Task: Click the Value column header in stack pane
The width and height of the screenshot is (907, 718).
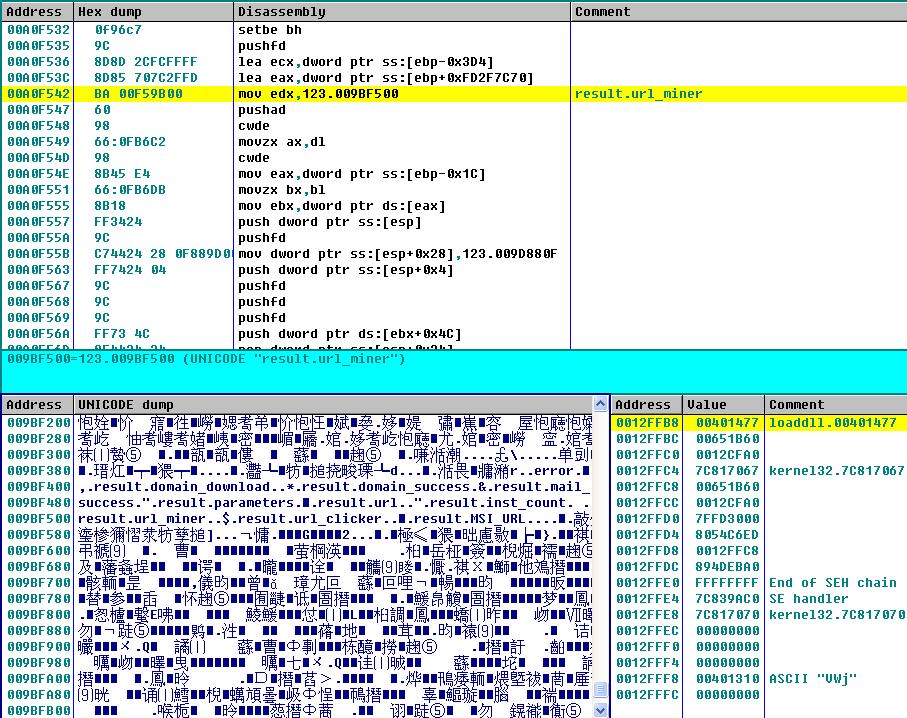Action: pos(706,402)
